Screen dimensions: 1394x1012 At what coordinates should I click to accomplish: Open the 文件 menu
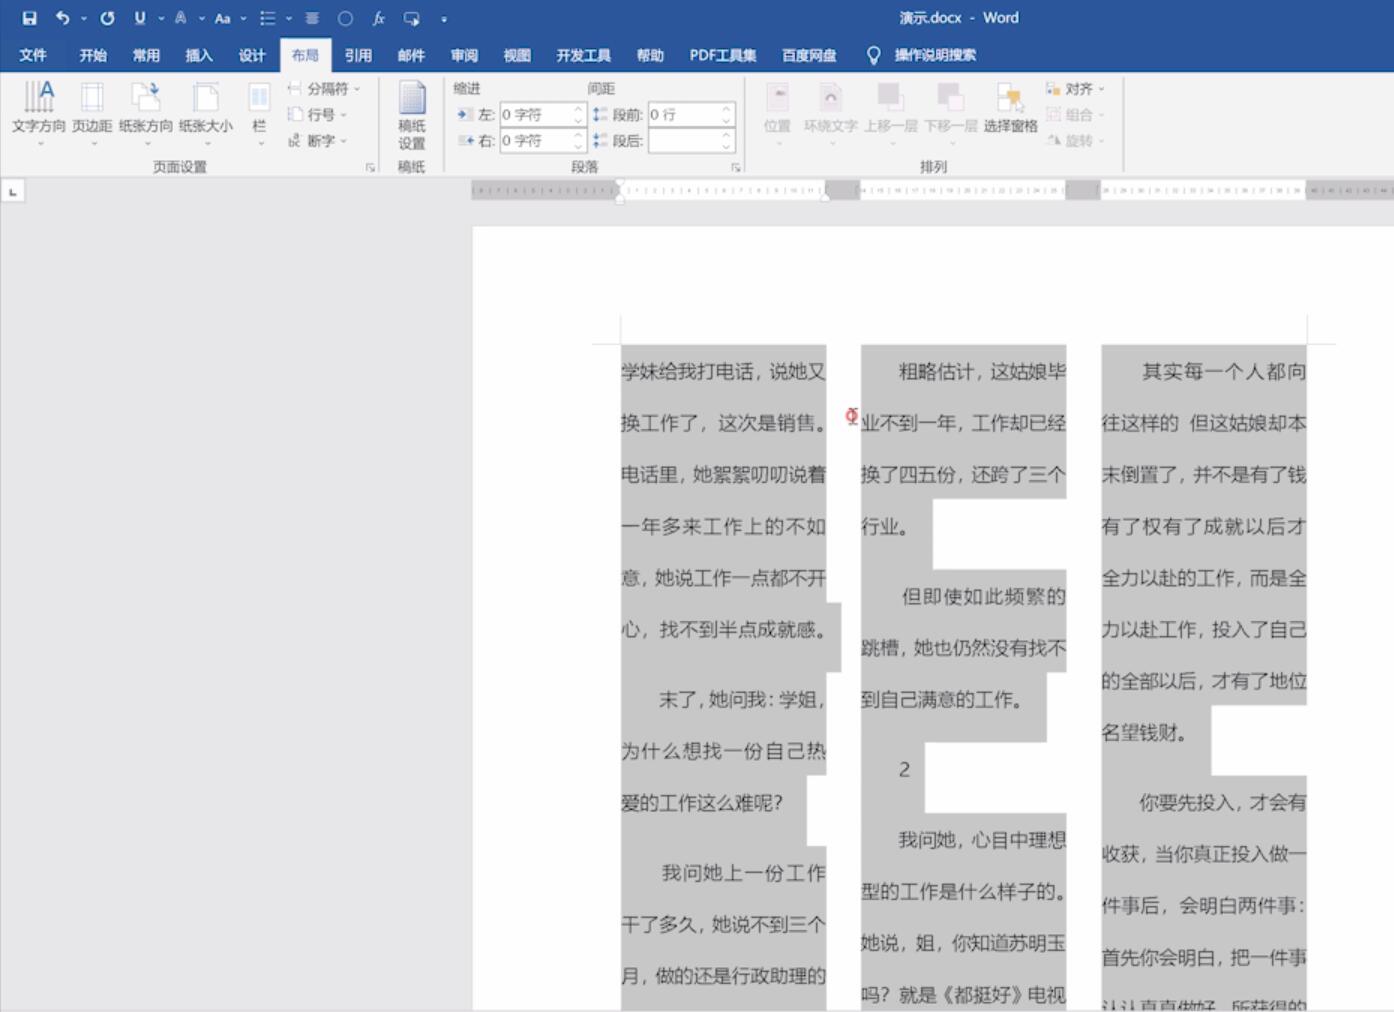pyautogui.click(x=33, y=55)
